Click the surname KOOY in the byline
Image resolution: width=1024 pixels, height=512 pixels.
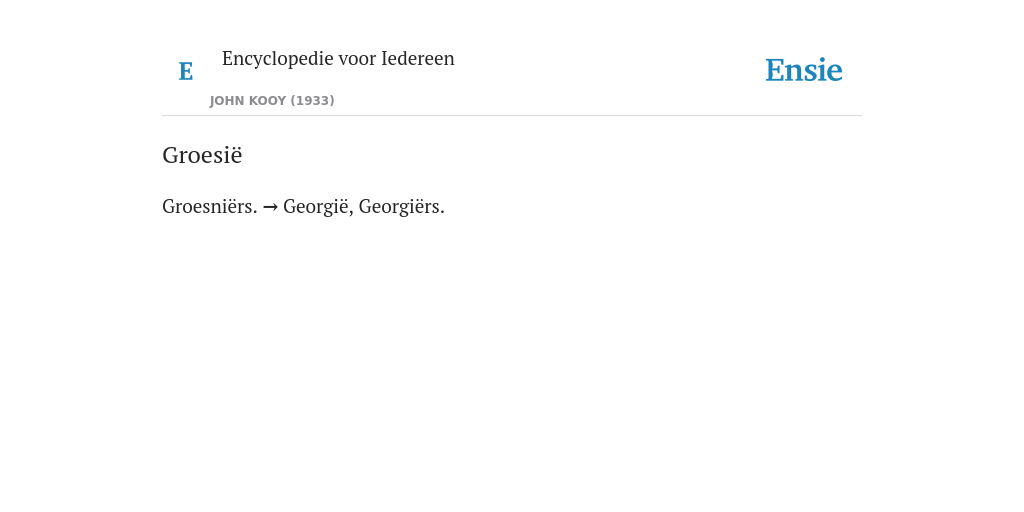click(x=267, y=101)
